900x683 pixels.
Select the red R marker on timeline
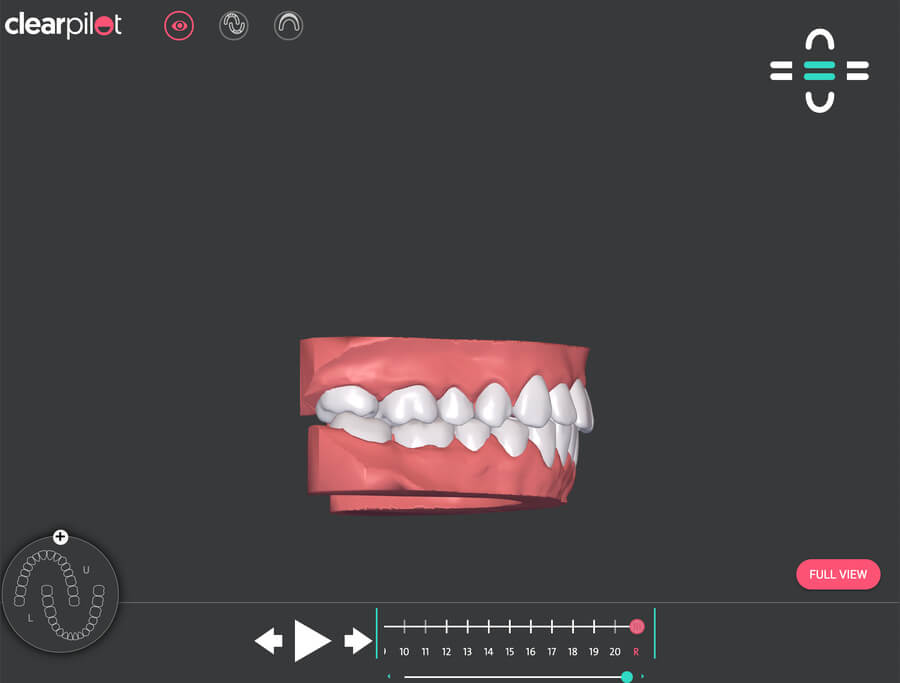(x=637, y=627)
